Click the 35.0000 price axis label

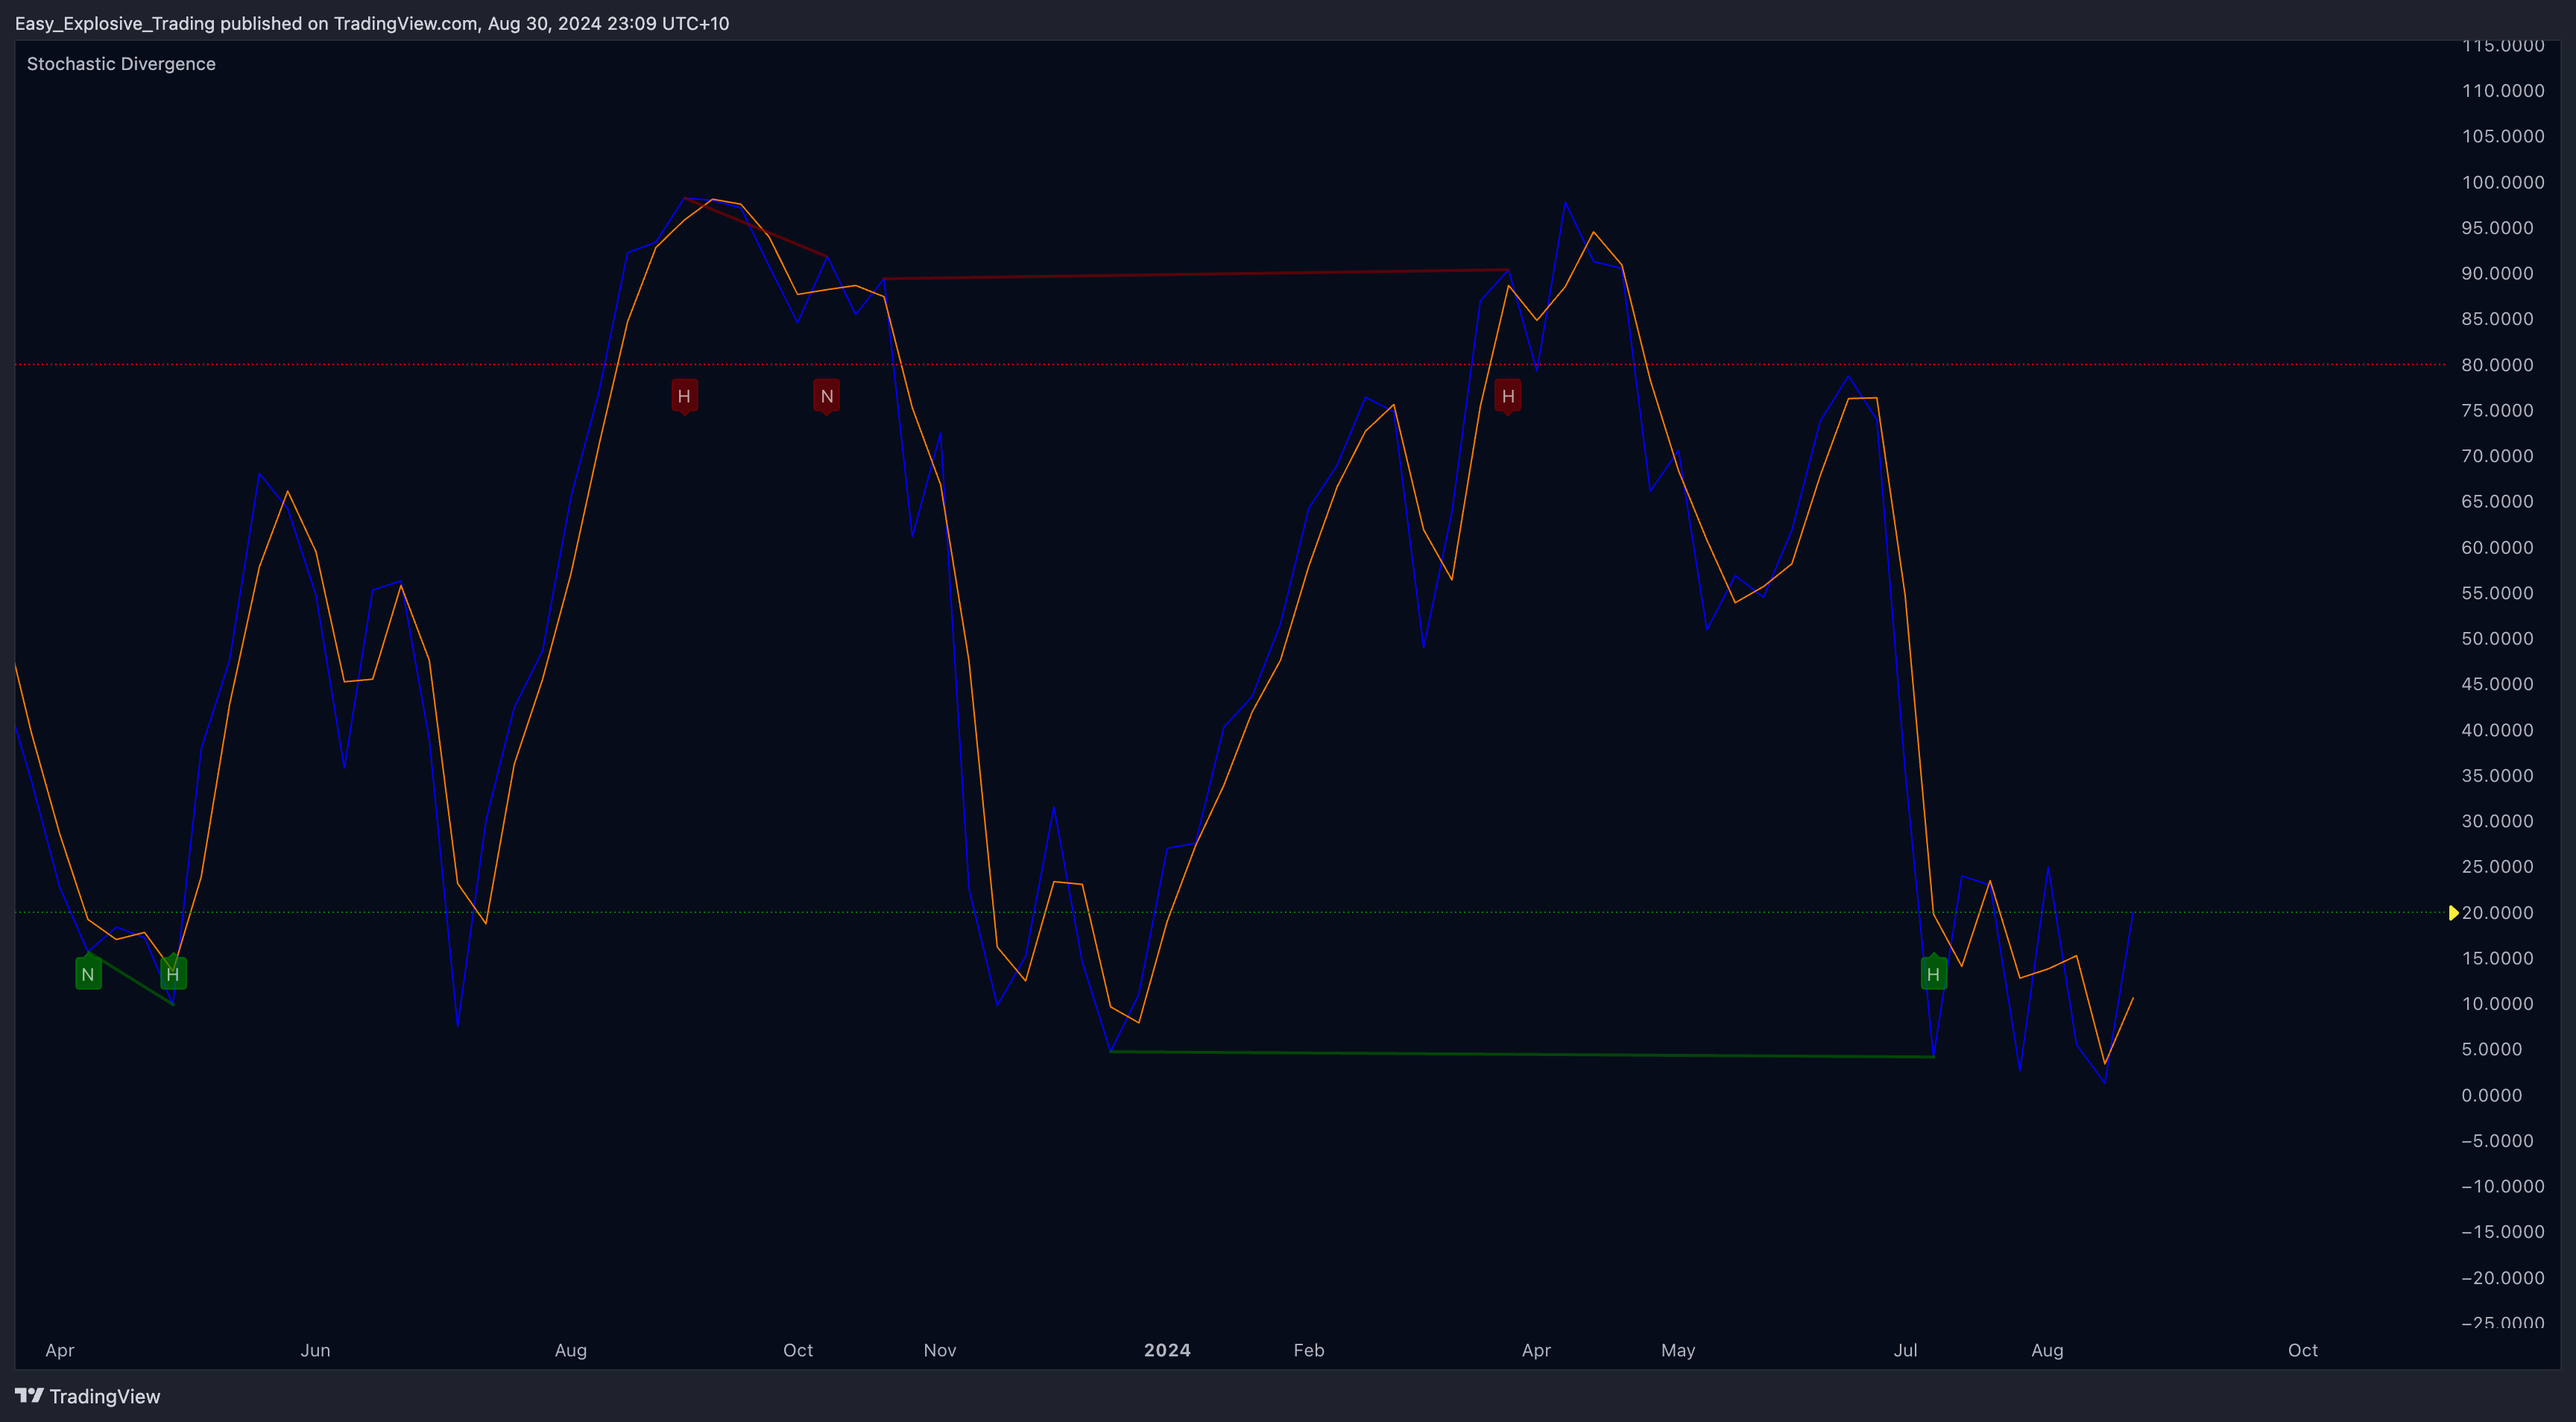tap(2497, 775)
